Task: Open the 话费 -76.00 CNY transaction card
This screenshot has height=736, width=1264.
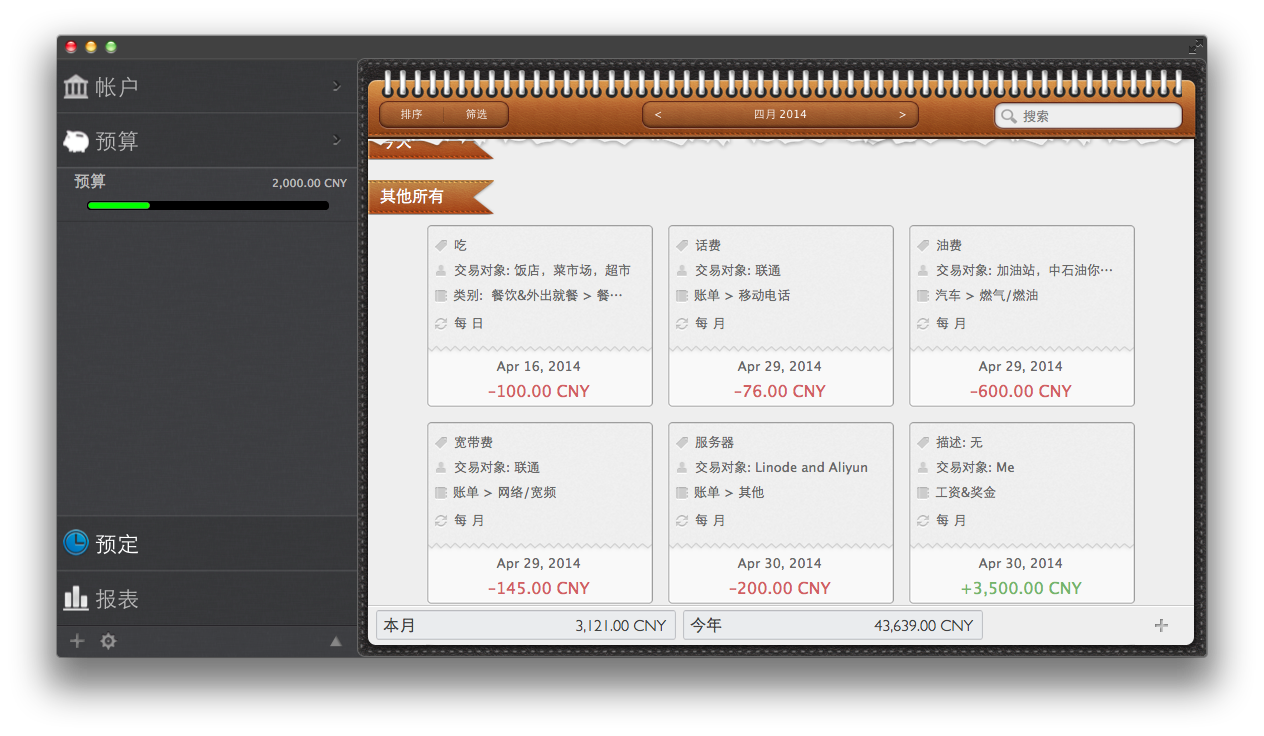Action: point(781,316)
